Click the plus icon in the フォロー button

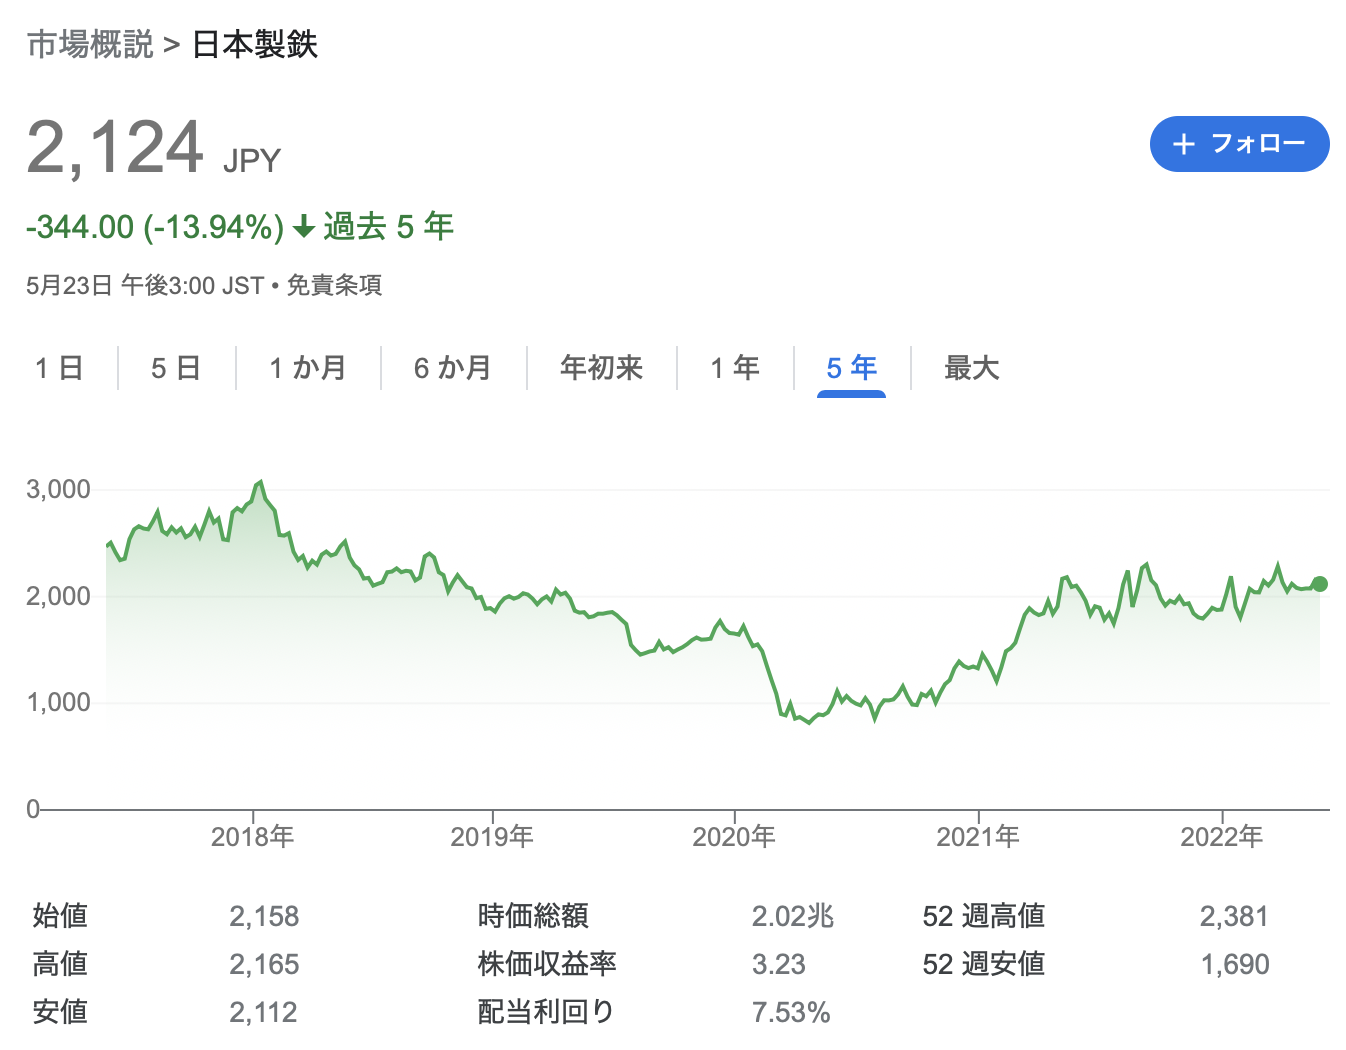click(1184, 144)
